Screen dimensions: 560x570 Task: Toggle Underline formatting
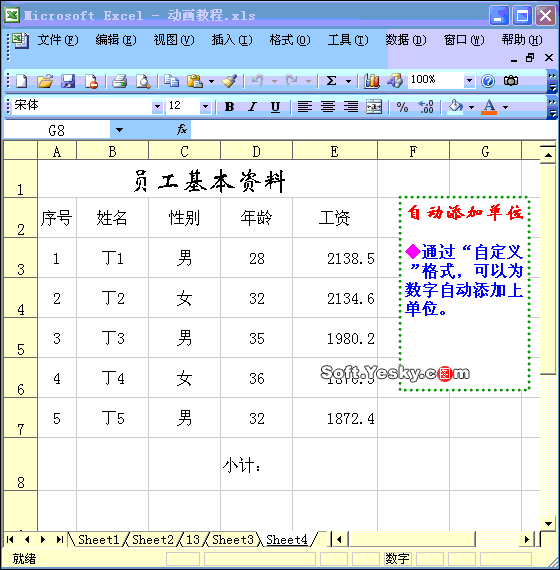[275, 107]
